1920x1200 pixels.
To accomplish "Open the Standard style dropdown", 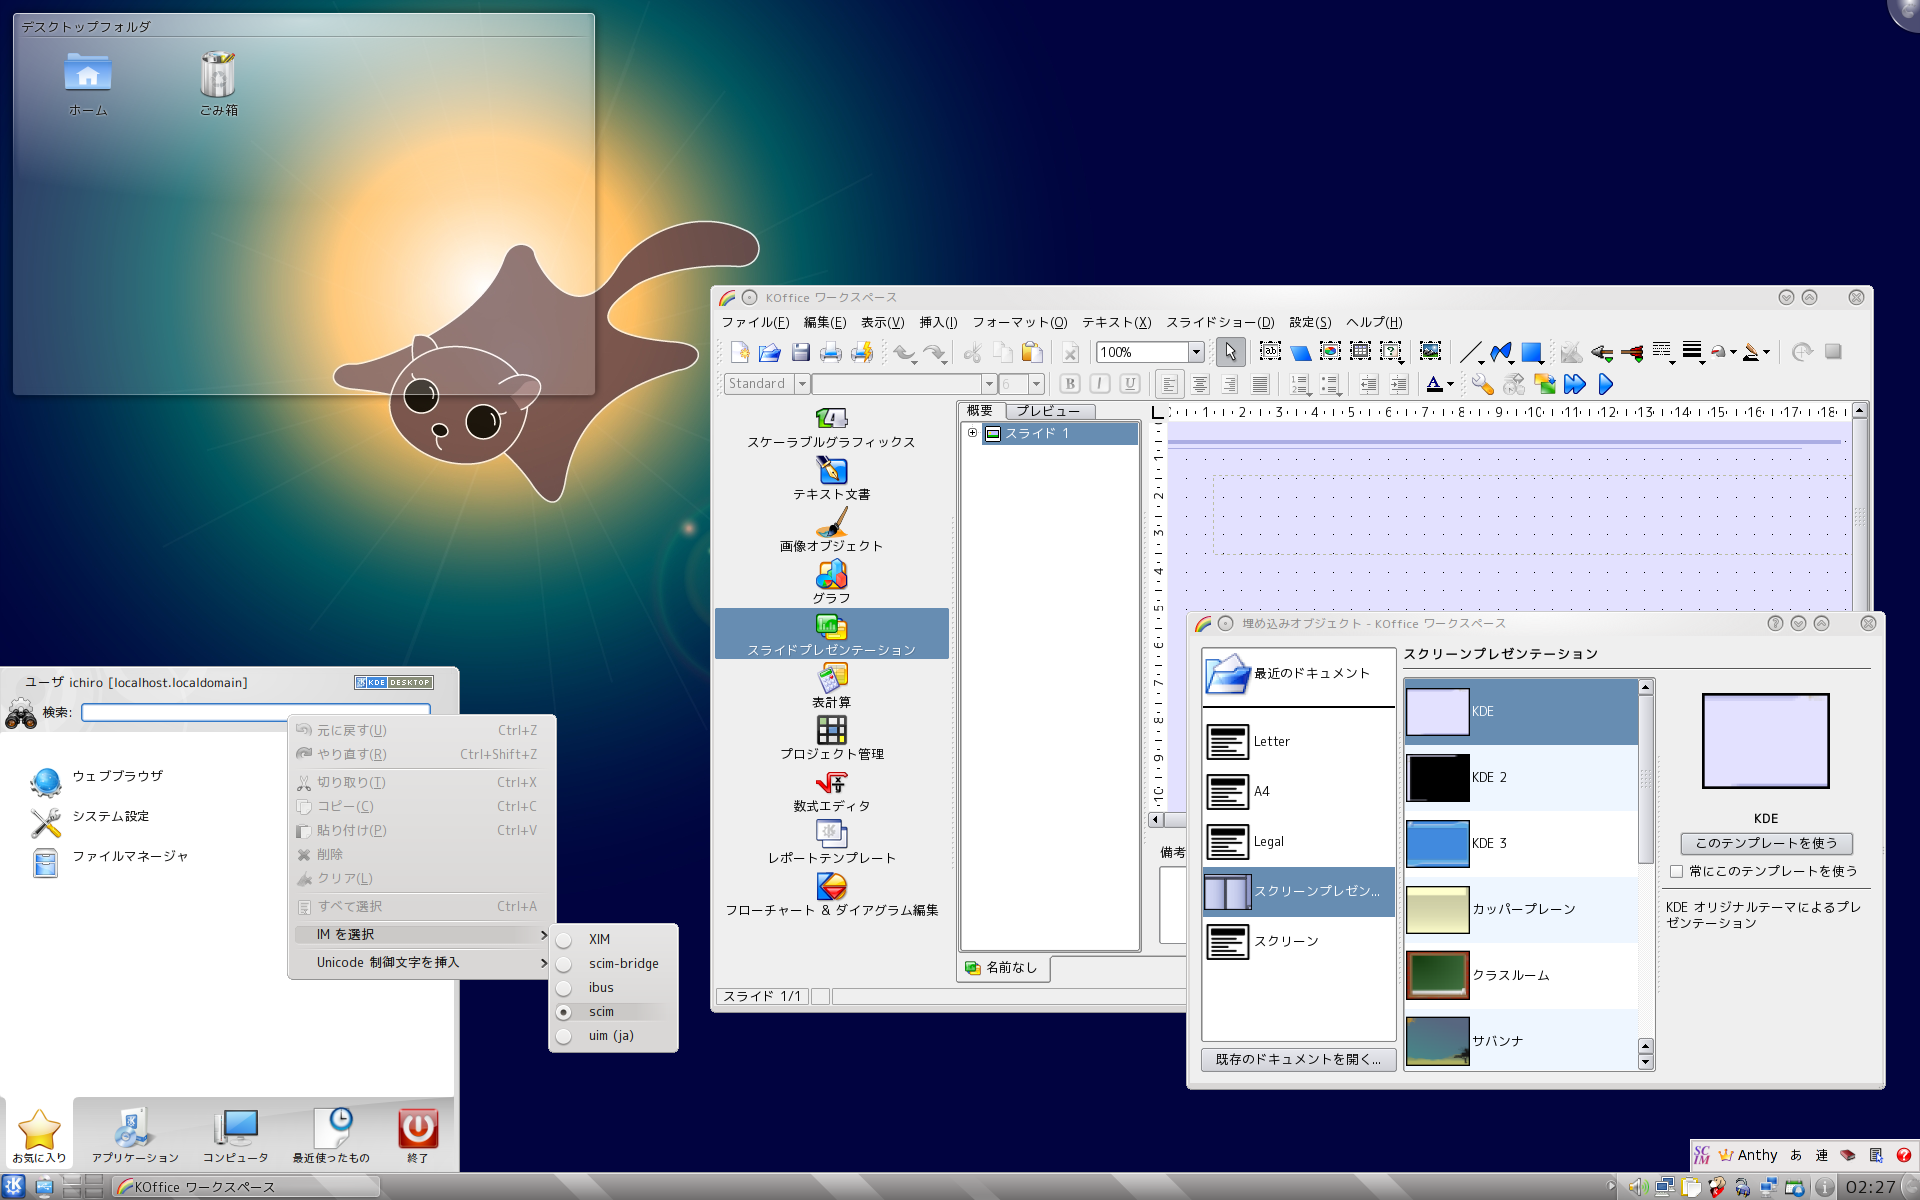I will point(801,384).
